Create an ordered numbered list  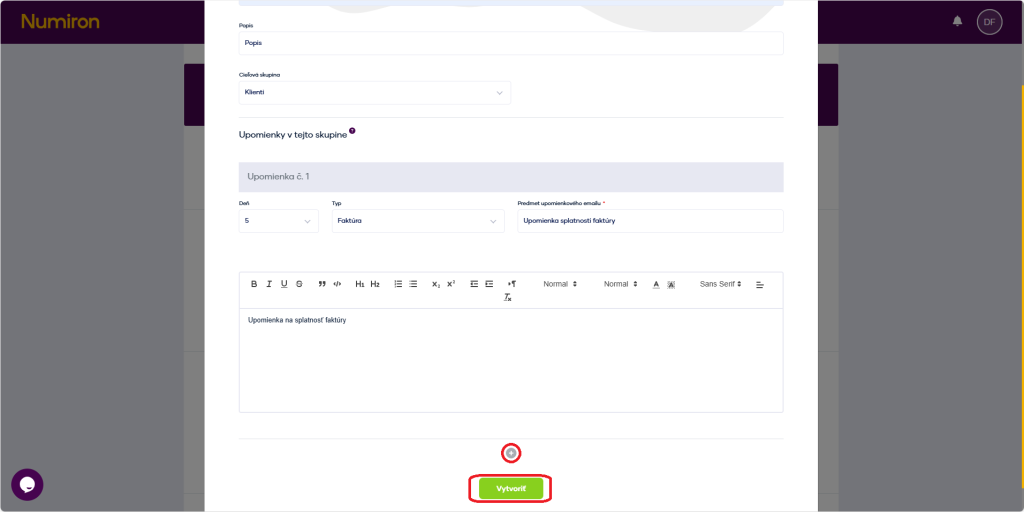(x=398, y=284)
